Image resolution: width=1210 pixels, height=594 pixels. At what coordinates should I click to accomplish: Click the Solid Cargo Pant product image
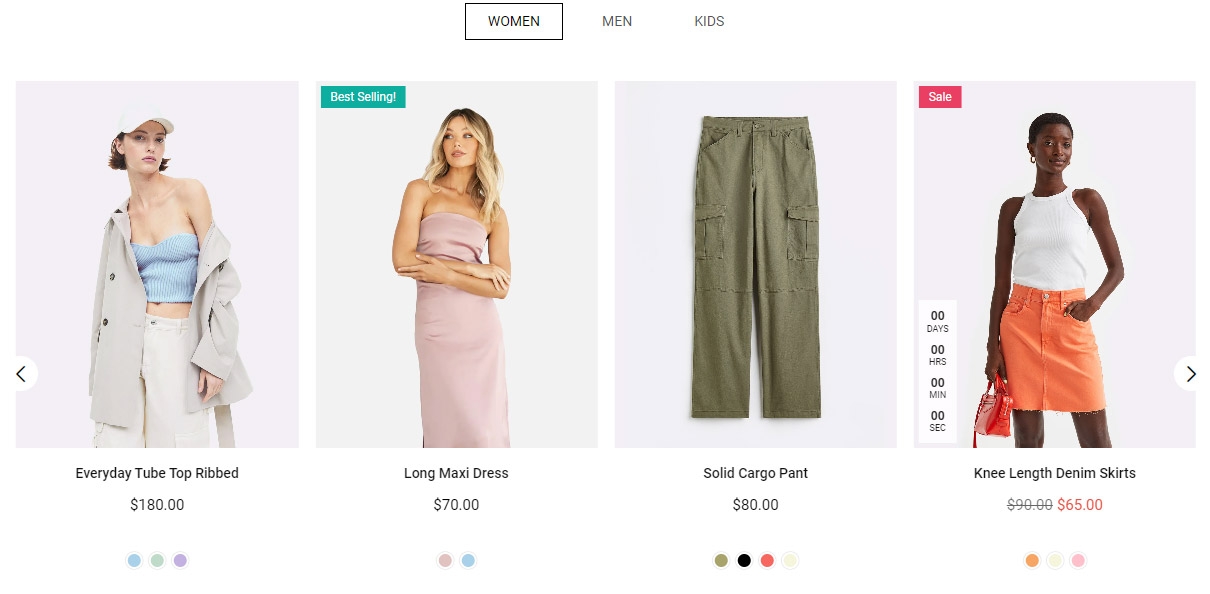click(755, 265)
